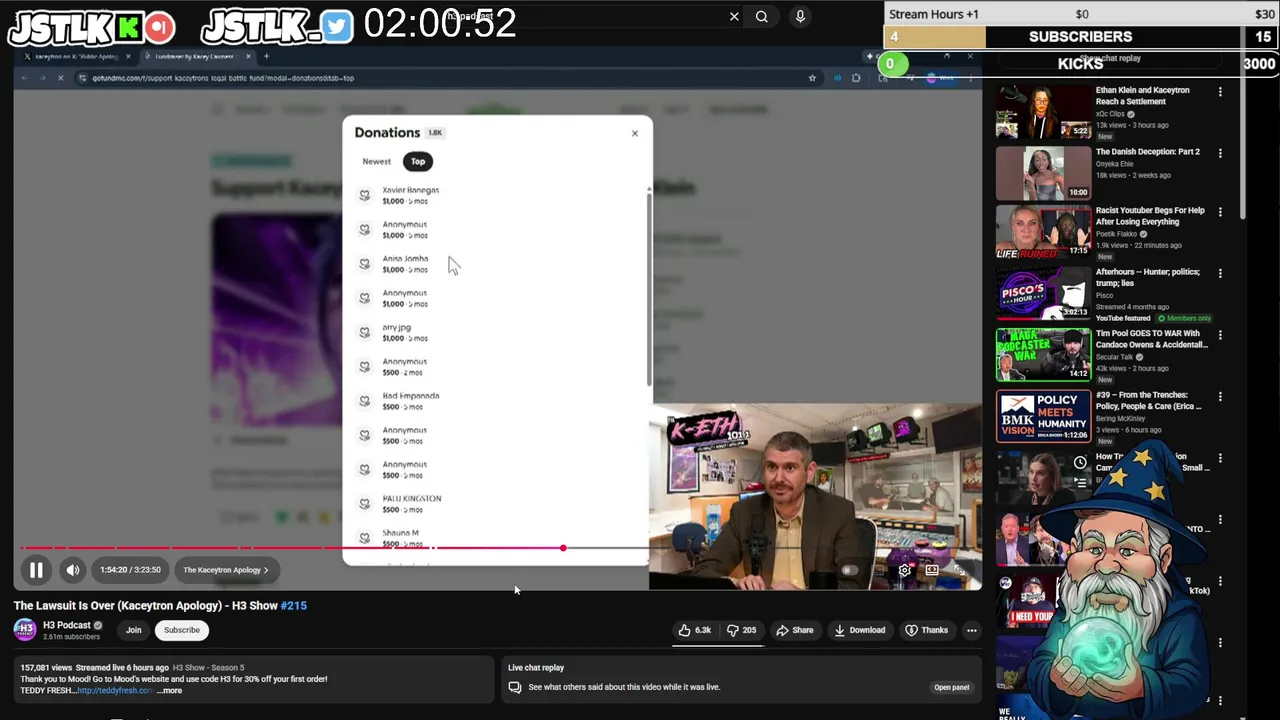Download the video
Image resolution: width=1280 pixels, height=720 pixels.
(x=860, y=630)
